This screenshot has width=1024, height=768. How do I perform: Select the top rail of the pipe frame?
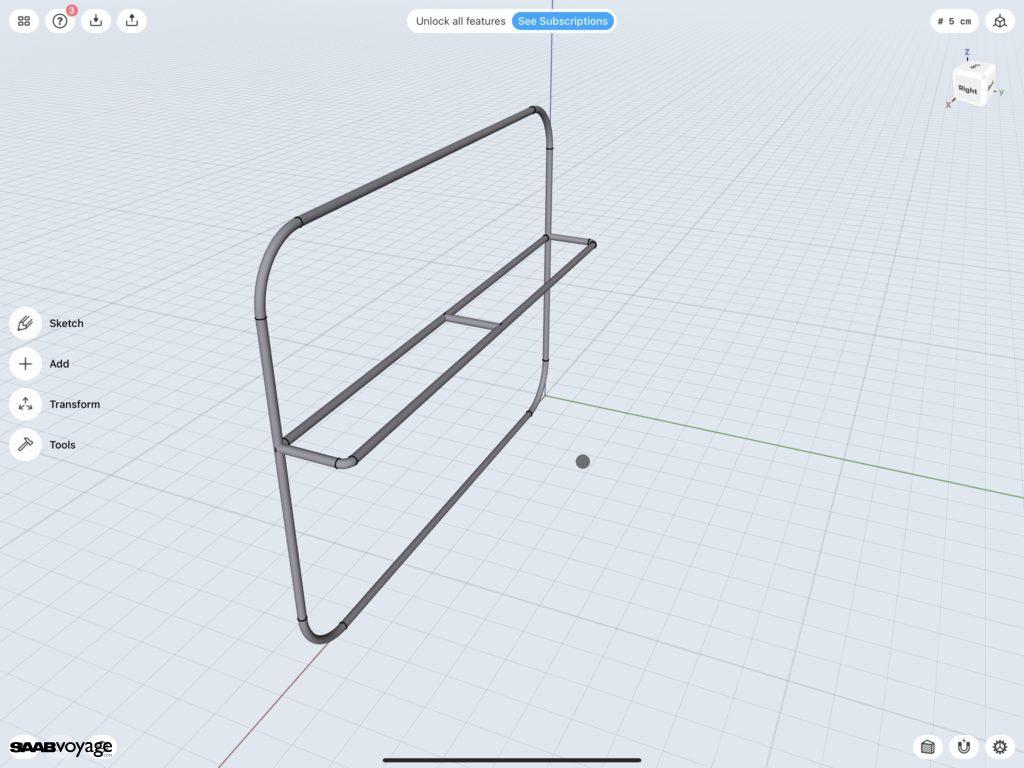(x=415, y=166)
